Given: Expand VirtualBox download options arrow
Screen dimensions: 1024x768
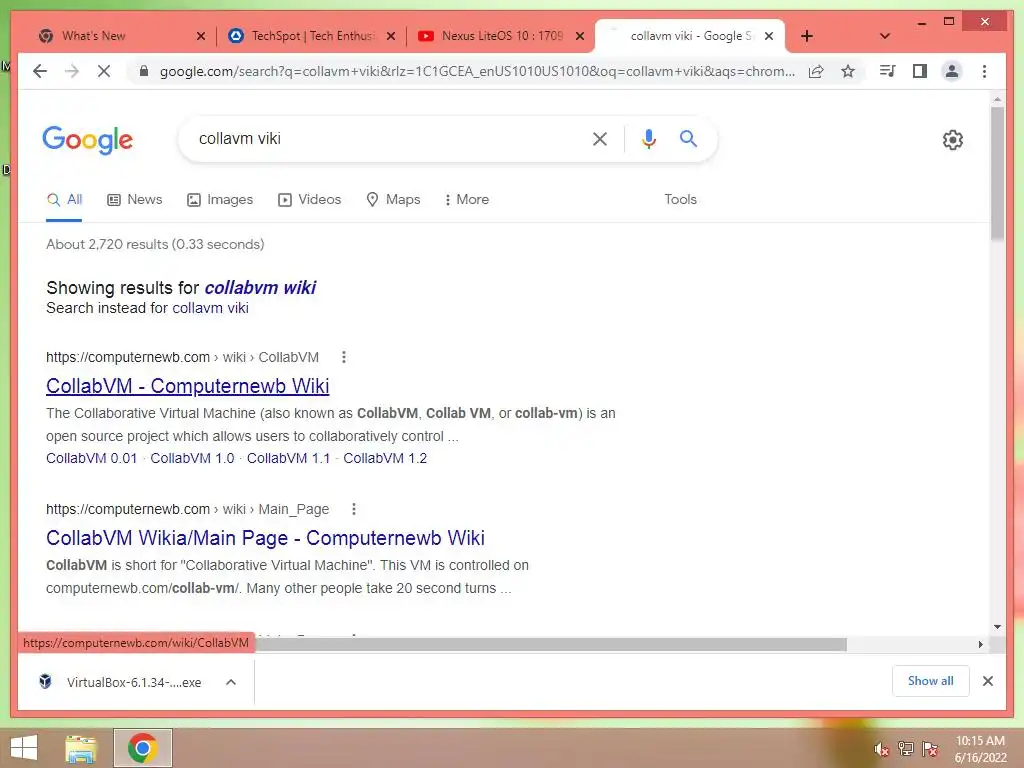Looking at the screenshot, I should click(231, 682).
